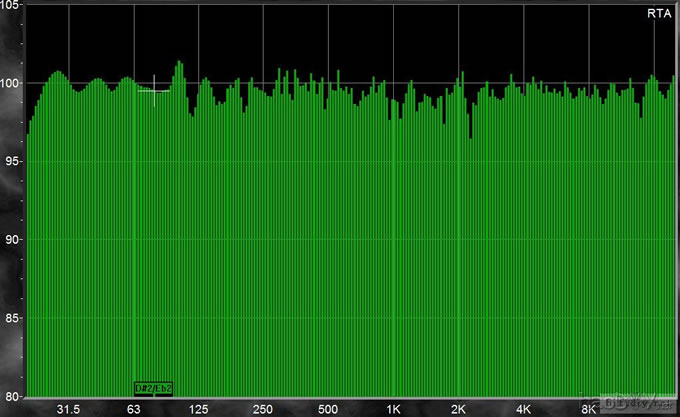Image resolution: width=680 pixels, height=417 pixels.
Task: Click the 90 dB level axis label
Action: coord(11,239)
